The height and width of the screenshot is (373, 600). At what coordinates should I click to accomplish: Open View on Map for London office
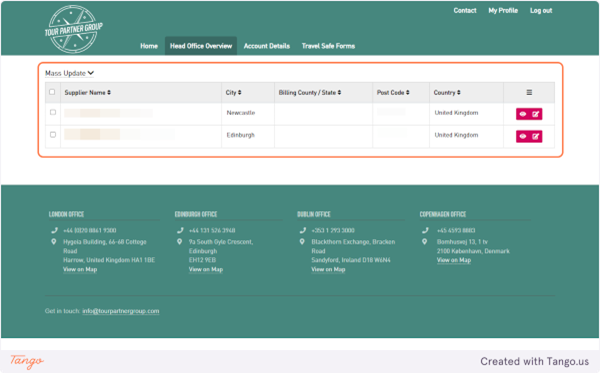click(80, 269)
